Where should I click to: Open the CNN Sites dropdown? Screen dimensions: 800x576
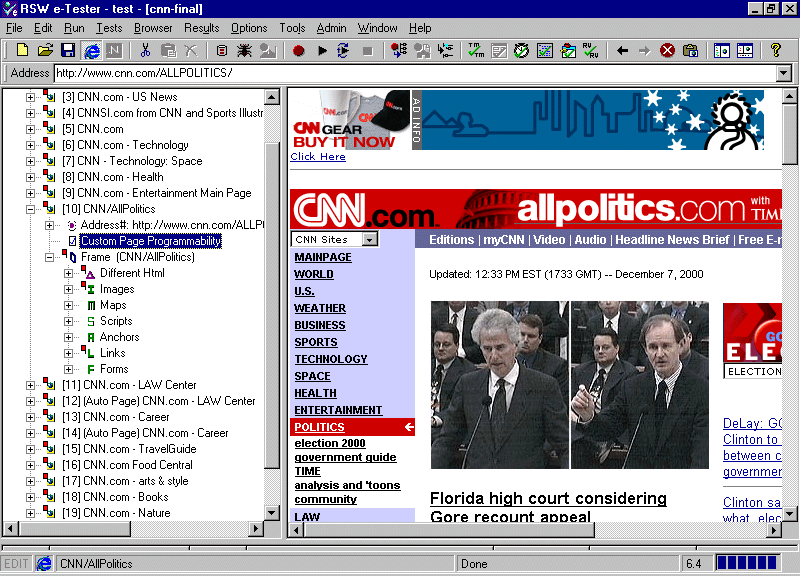[x=369, y=240]
